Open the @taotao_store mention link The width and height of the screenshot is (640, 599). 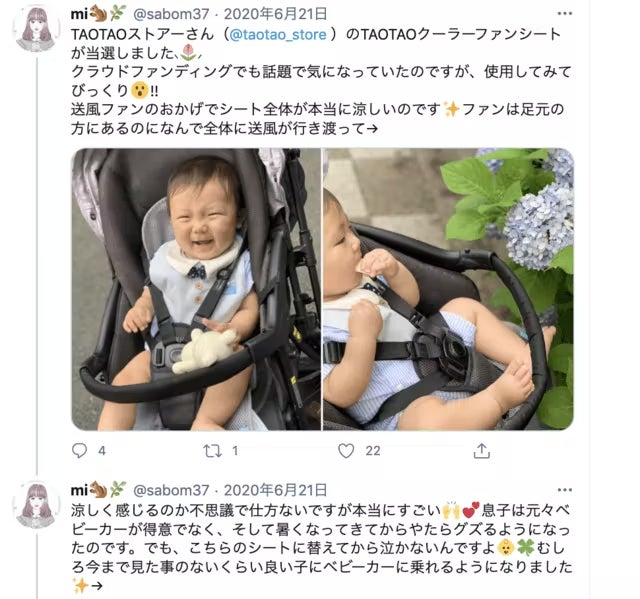[x=278, y=34]
